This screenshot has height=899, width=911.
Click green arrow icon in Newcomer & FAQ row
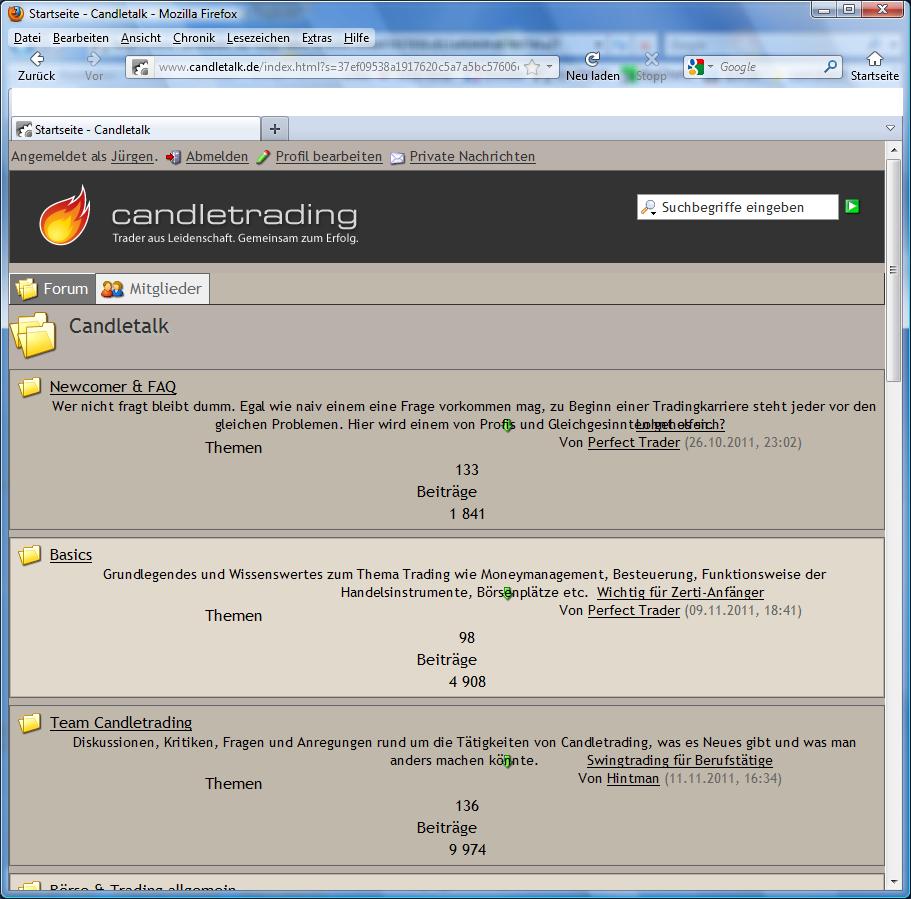click(x=508, y=425)
